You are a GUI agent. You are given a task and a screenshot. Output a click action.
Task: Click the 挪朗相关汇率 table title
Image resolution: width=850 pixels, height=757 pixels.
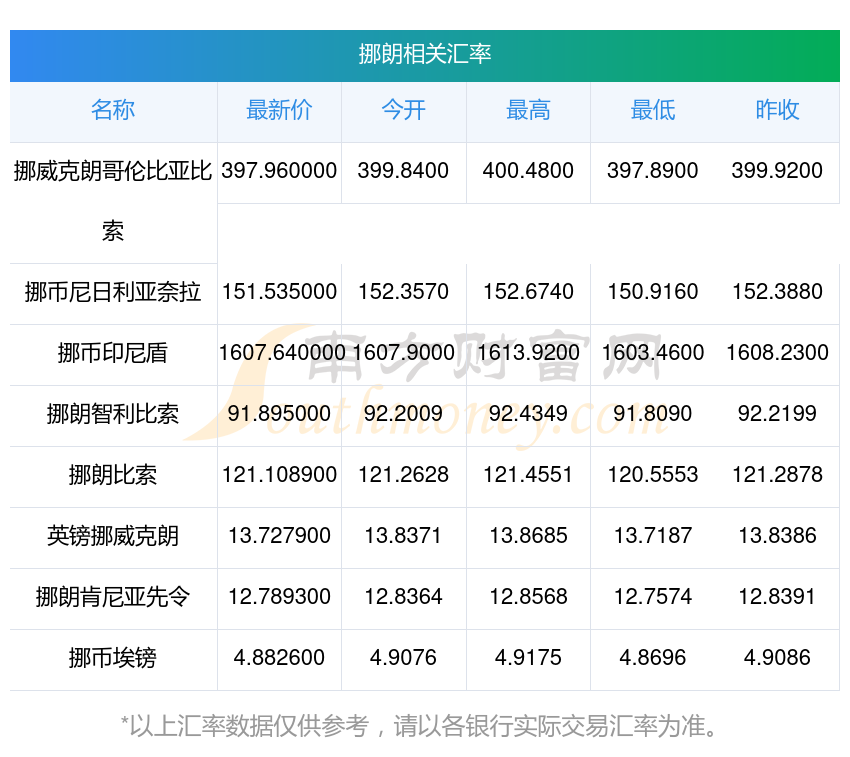(424, 54)
